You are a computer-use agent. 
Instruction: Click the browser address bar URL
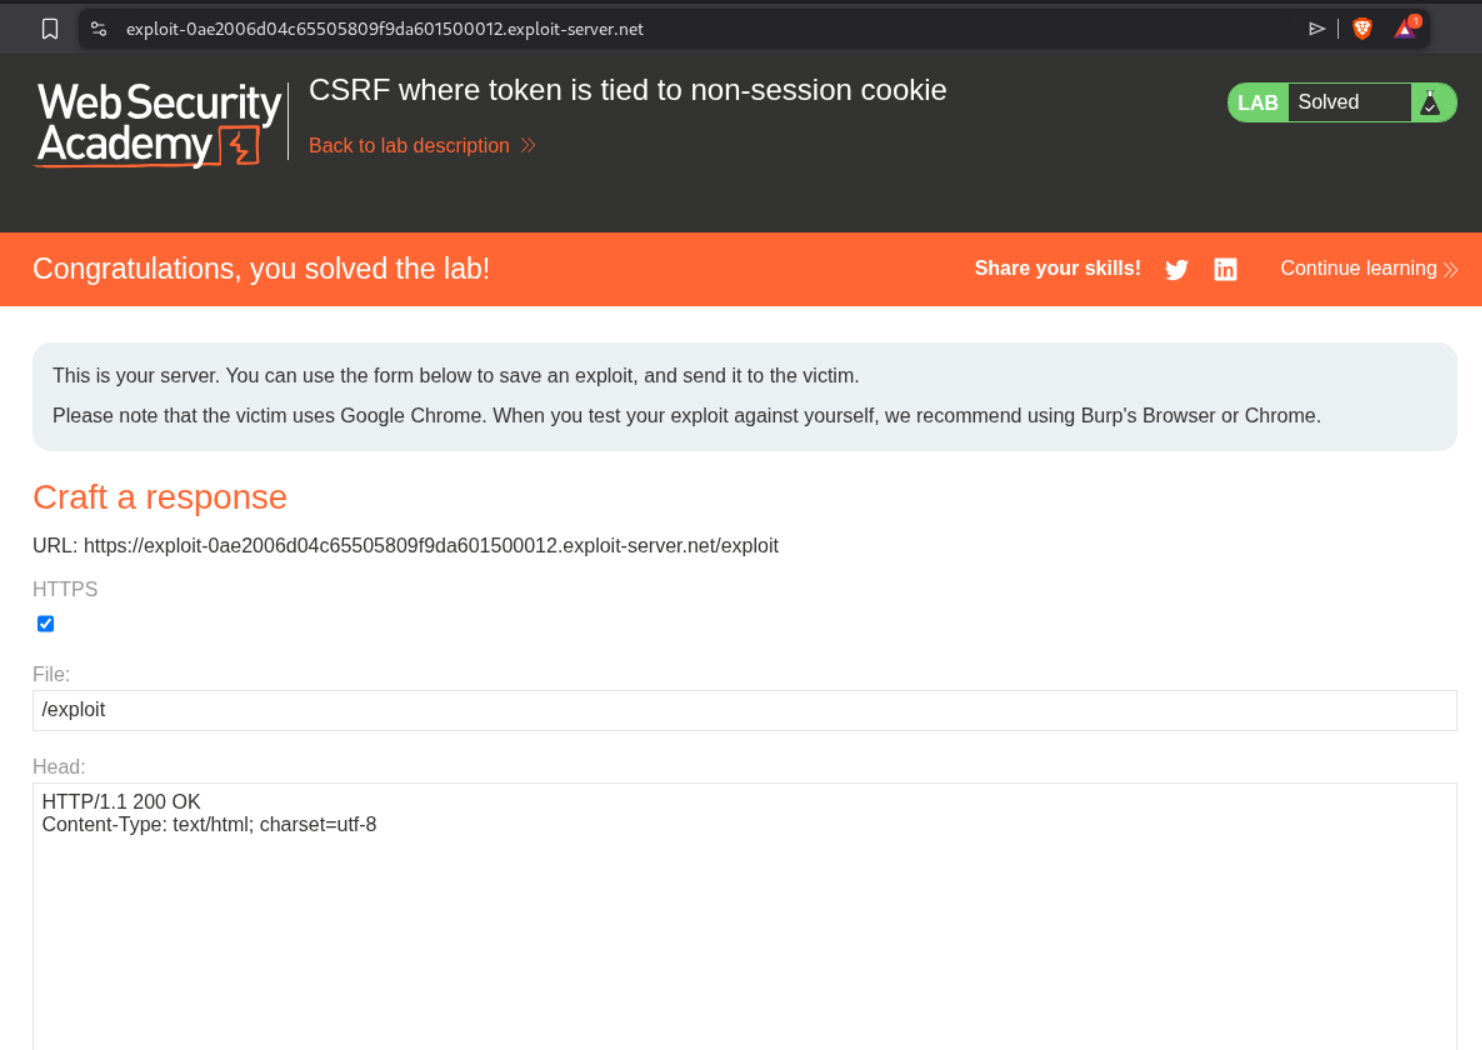click(385, 29)
